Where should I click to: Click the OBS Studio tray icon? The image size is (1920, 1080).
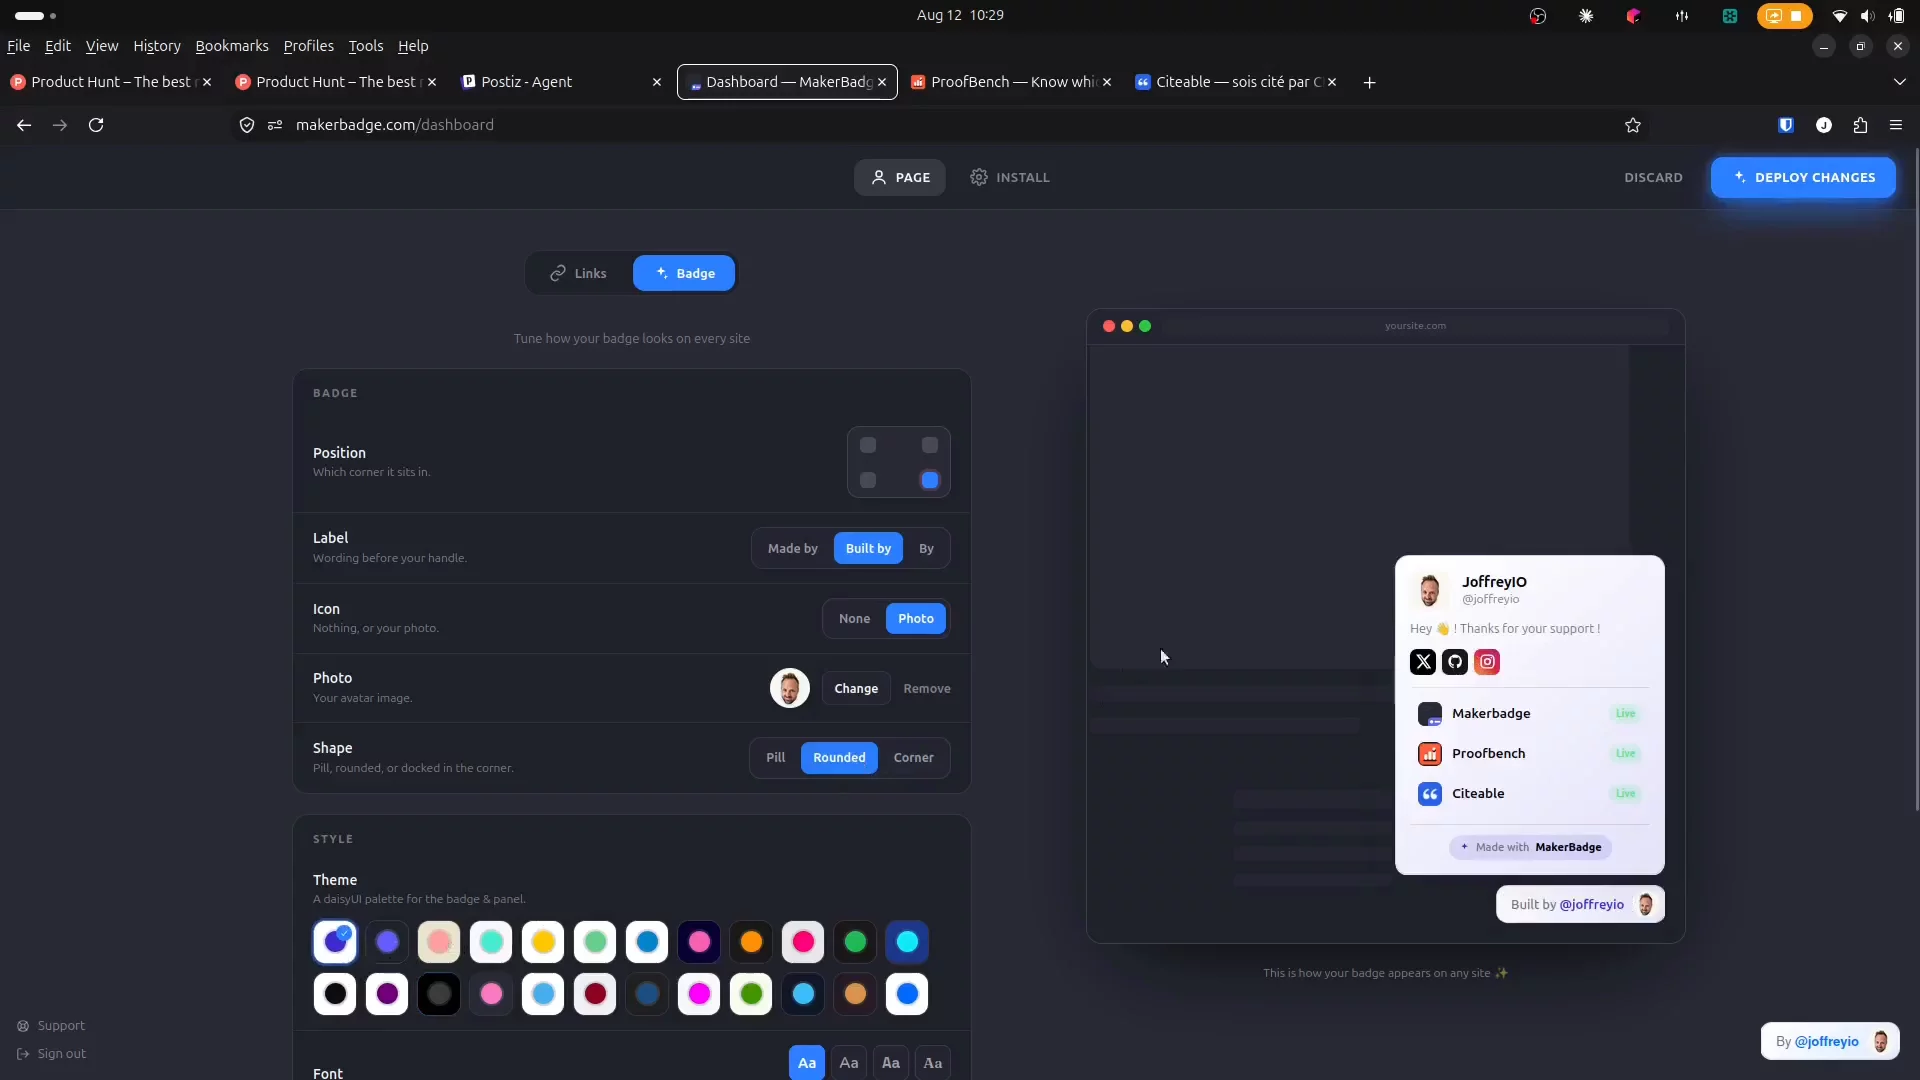(1538, 15)
